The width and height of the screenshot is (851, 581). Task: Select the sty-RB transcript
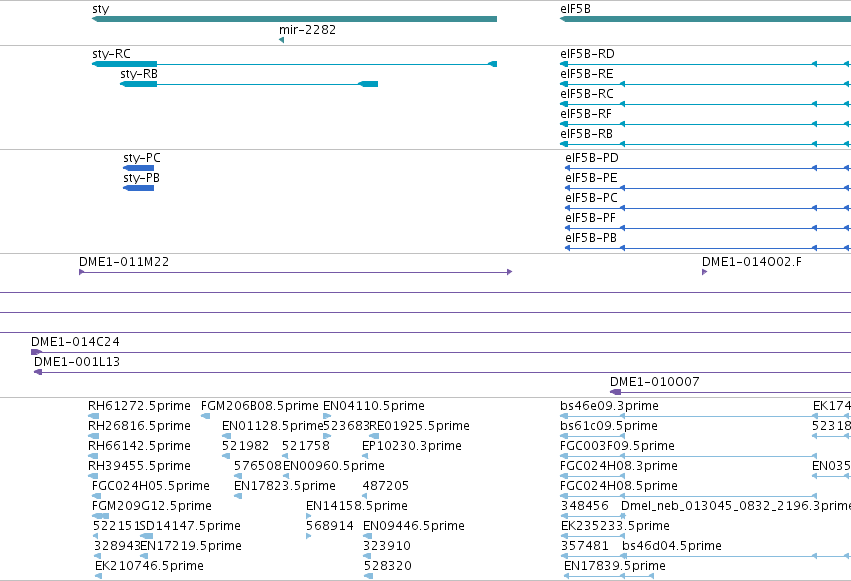pyautogui.click(x=249, y=84)
